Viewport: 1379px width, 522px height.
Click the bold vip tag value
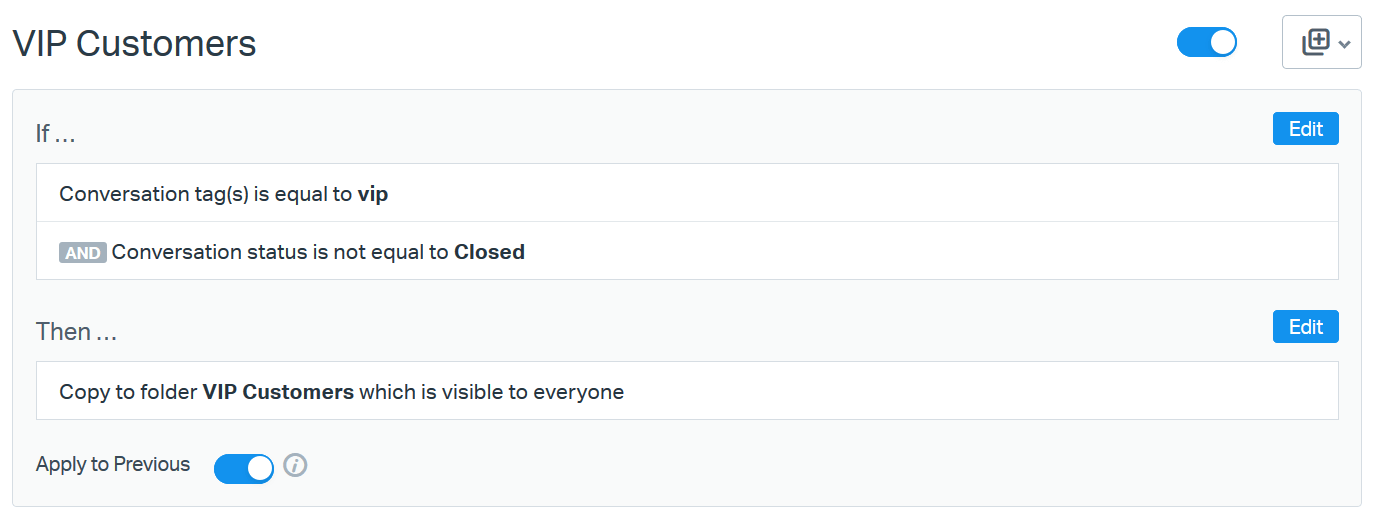click(373, 194)
